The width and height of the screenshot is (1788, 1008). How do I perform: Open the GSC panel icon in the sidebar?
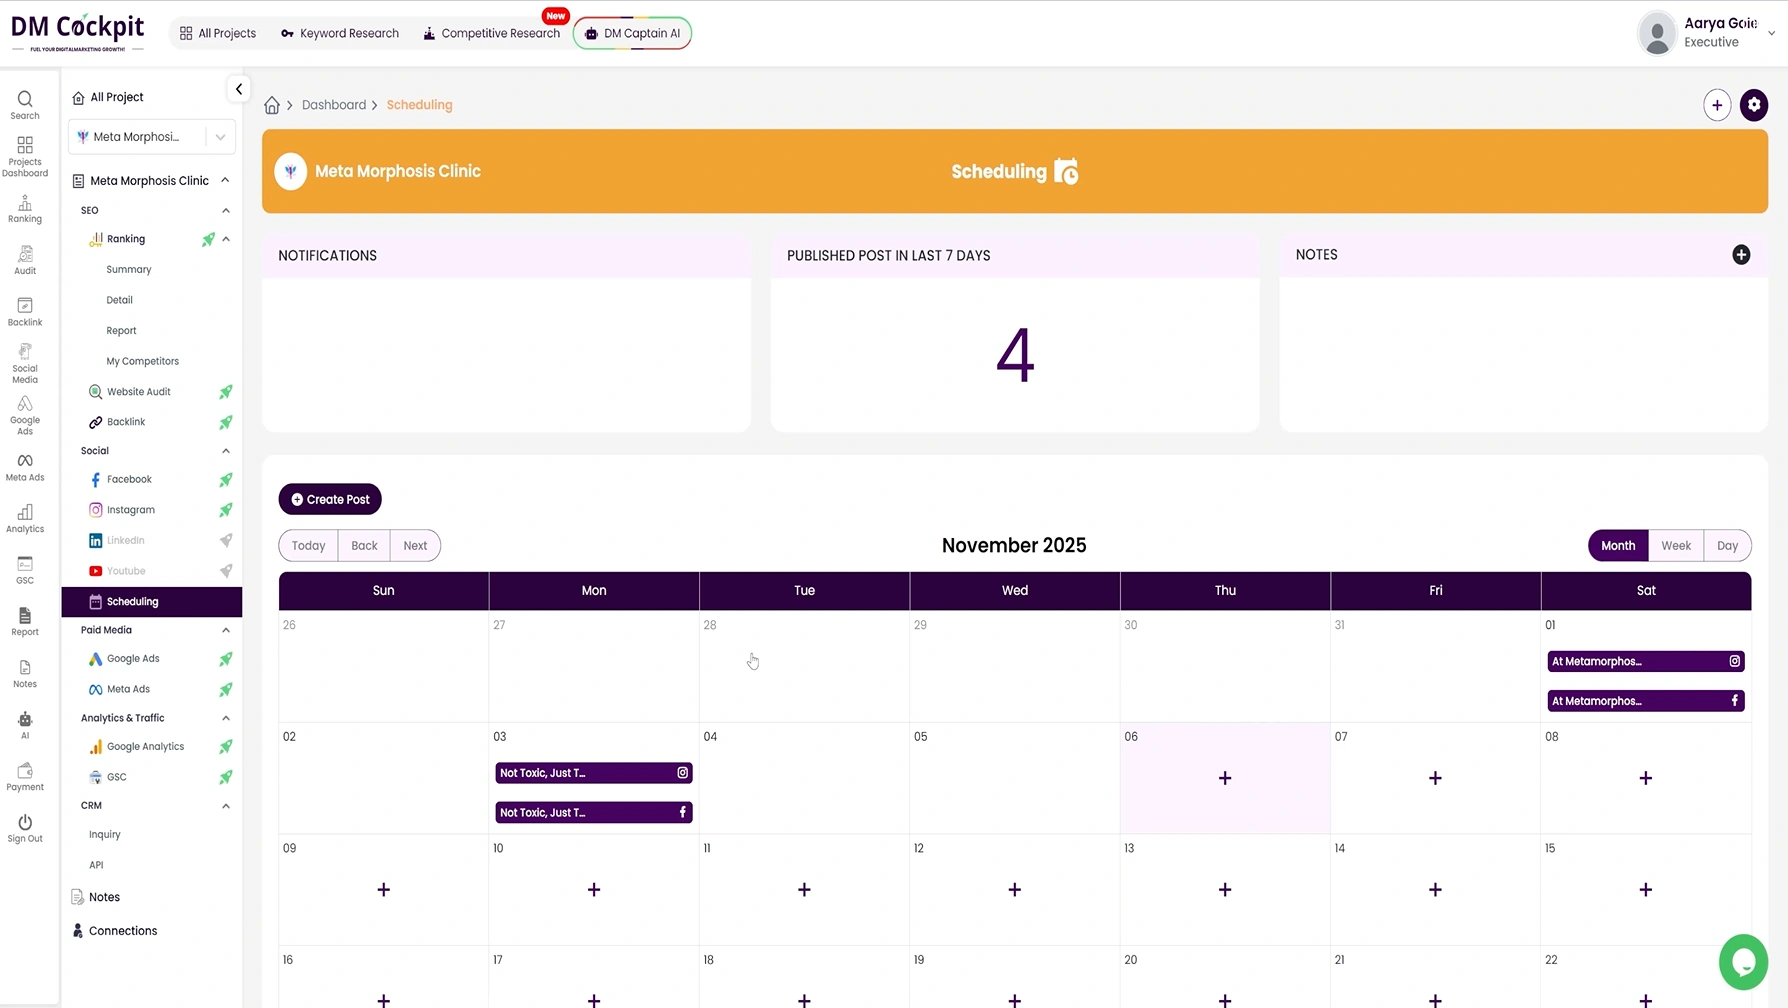tap(24, 566)
